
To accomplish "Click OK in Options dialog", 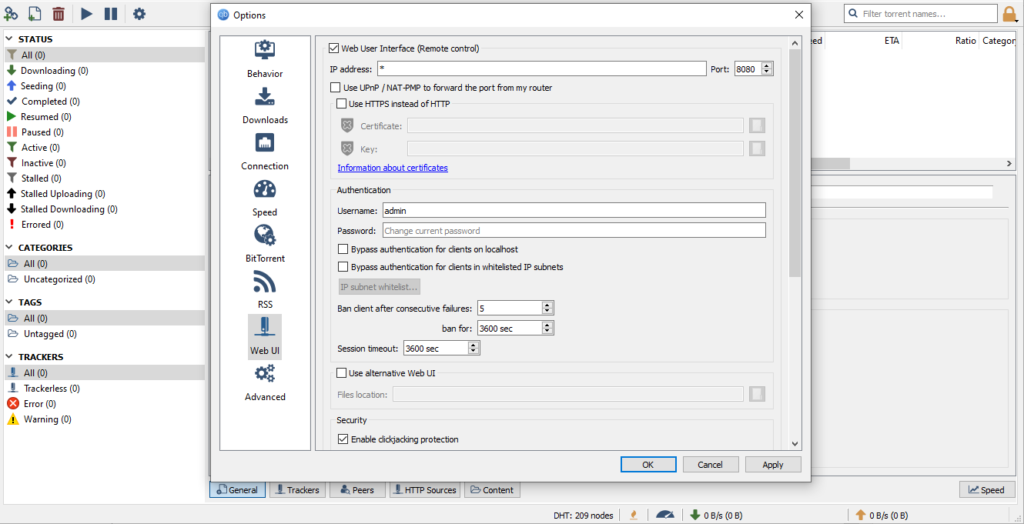I will [648, 465].
